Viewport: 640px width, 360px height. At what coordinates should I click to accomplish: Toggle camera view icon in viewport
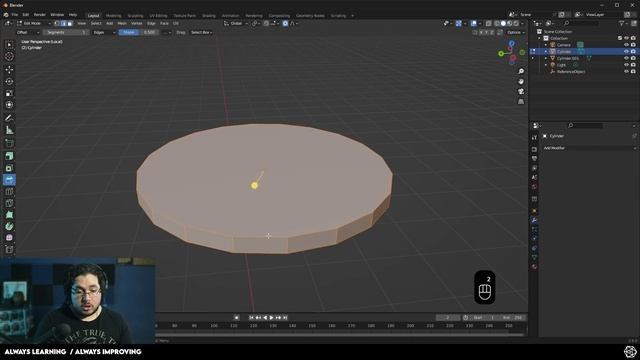click(521, 91)
